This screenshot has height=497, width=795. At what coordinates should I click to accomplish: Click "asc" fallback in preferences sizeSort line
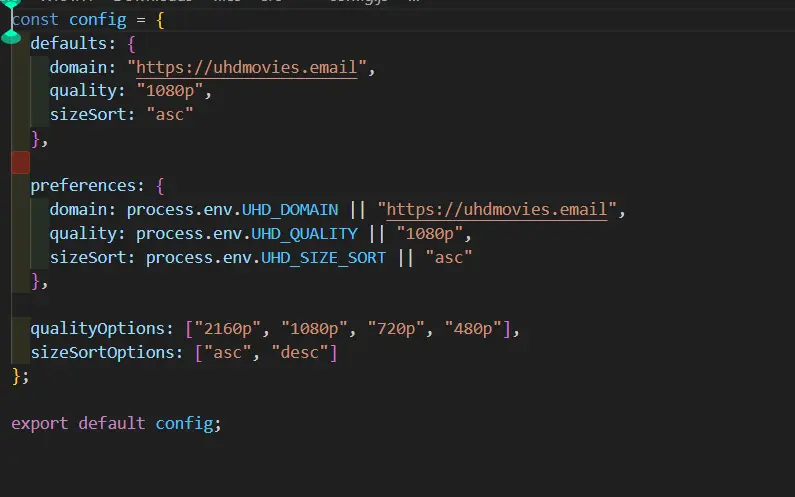[x=449, y=257]
